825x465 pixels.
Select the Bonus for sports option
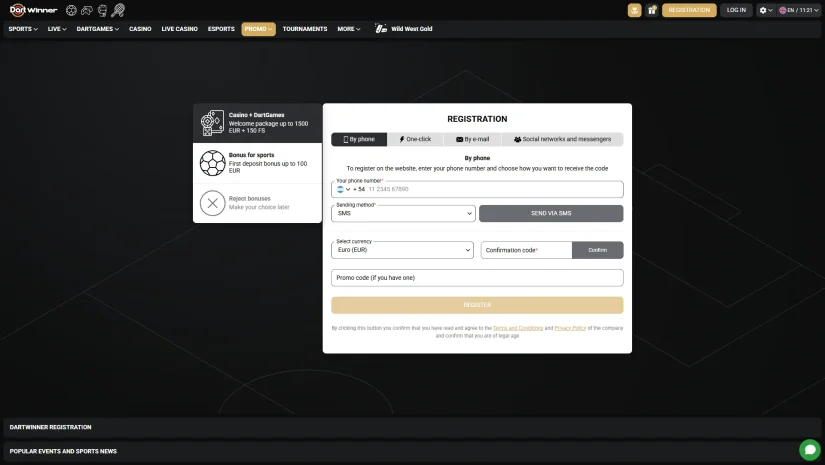pos(257,163)
